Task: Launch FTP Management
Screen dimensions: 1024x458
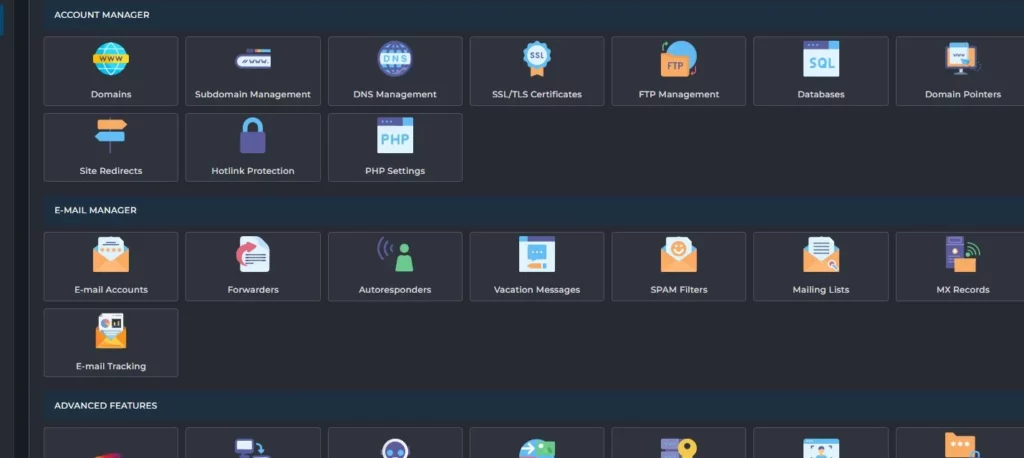Action: click(679, 71)
